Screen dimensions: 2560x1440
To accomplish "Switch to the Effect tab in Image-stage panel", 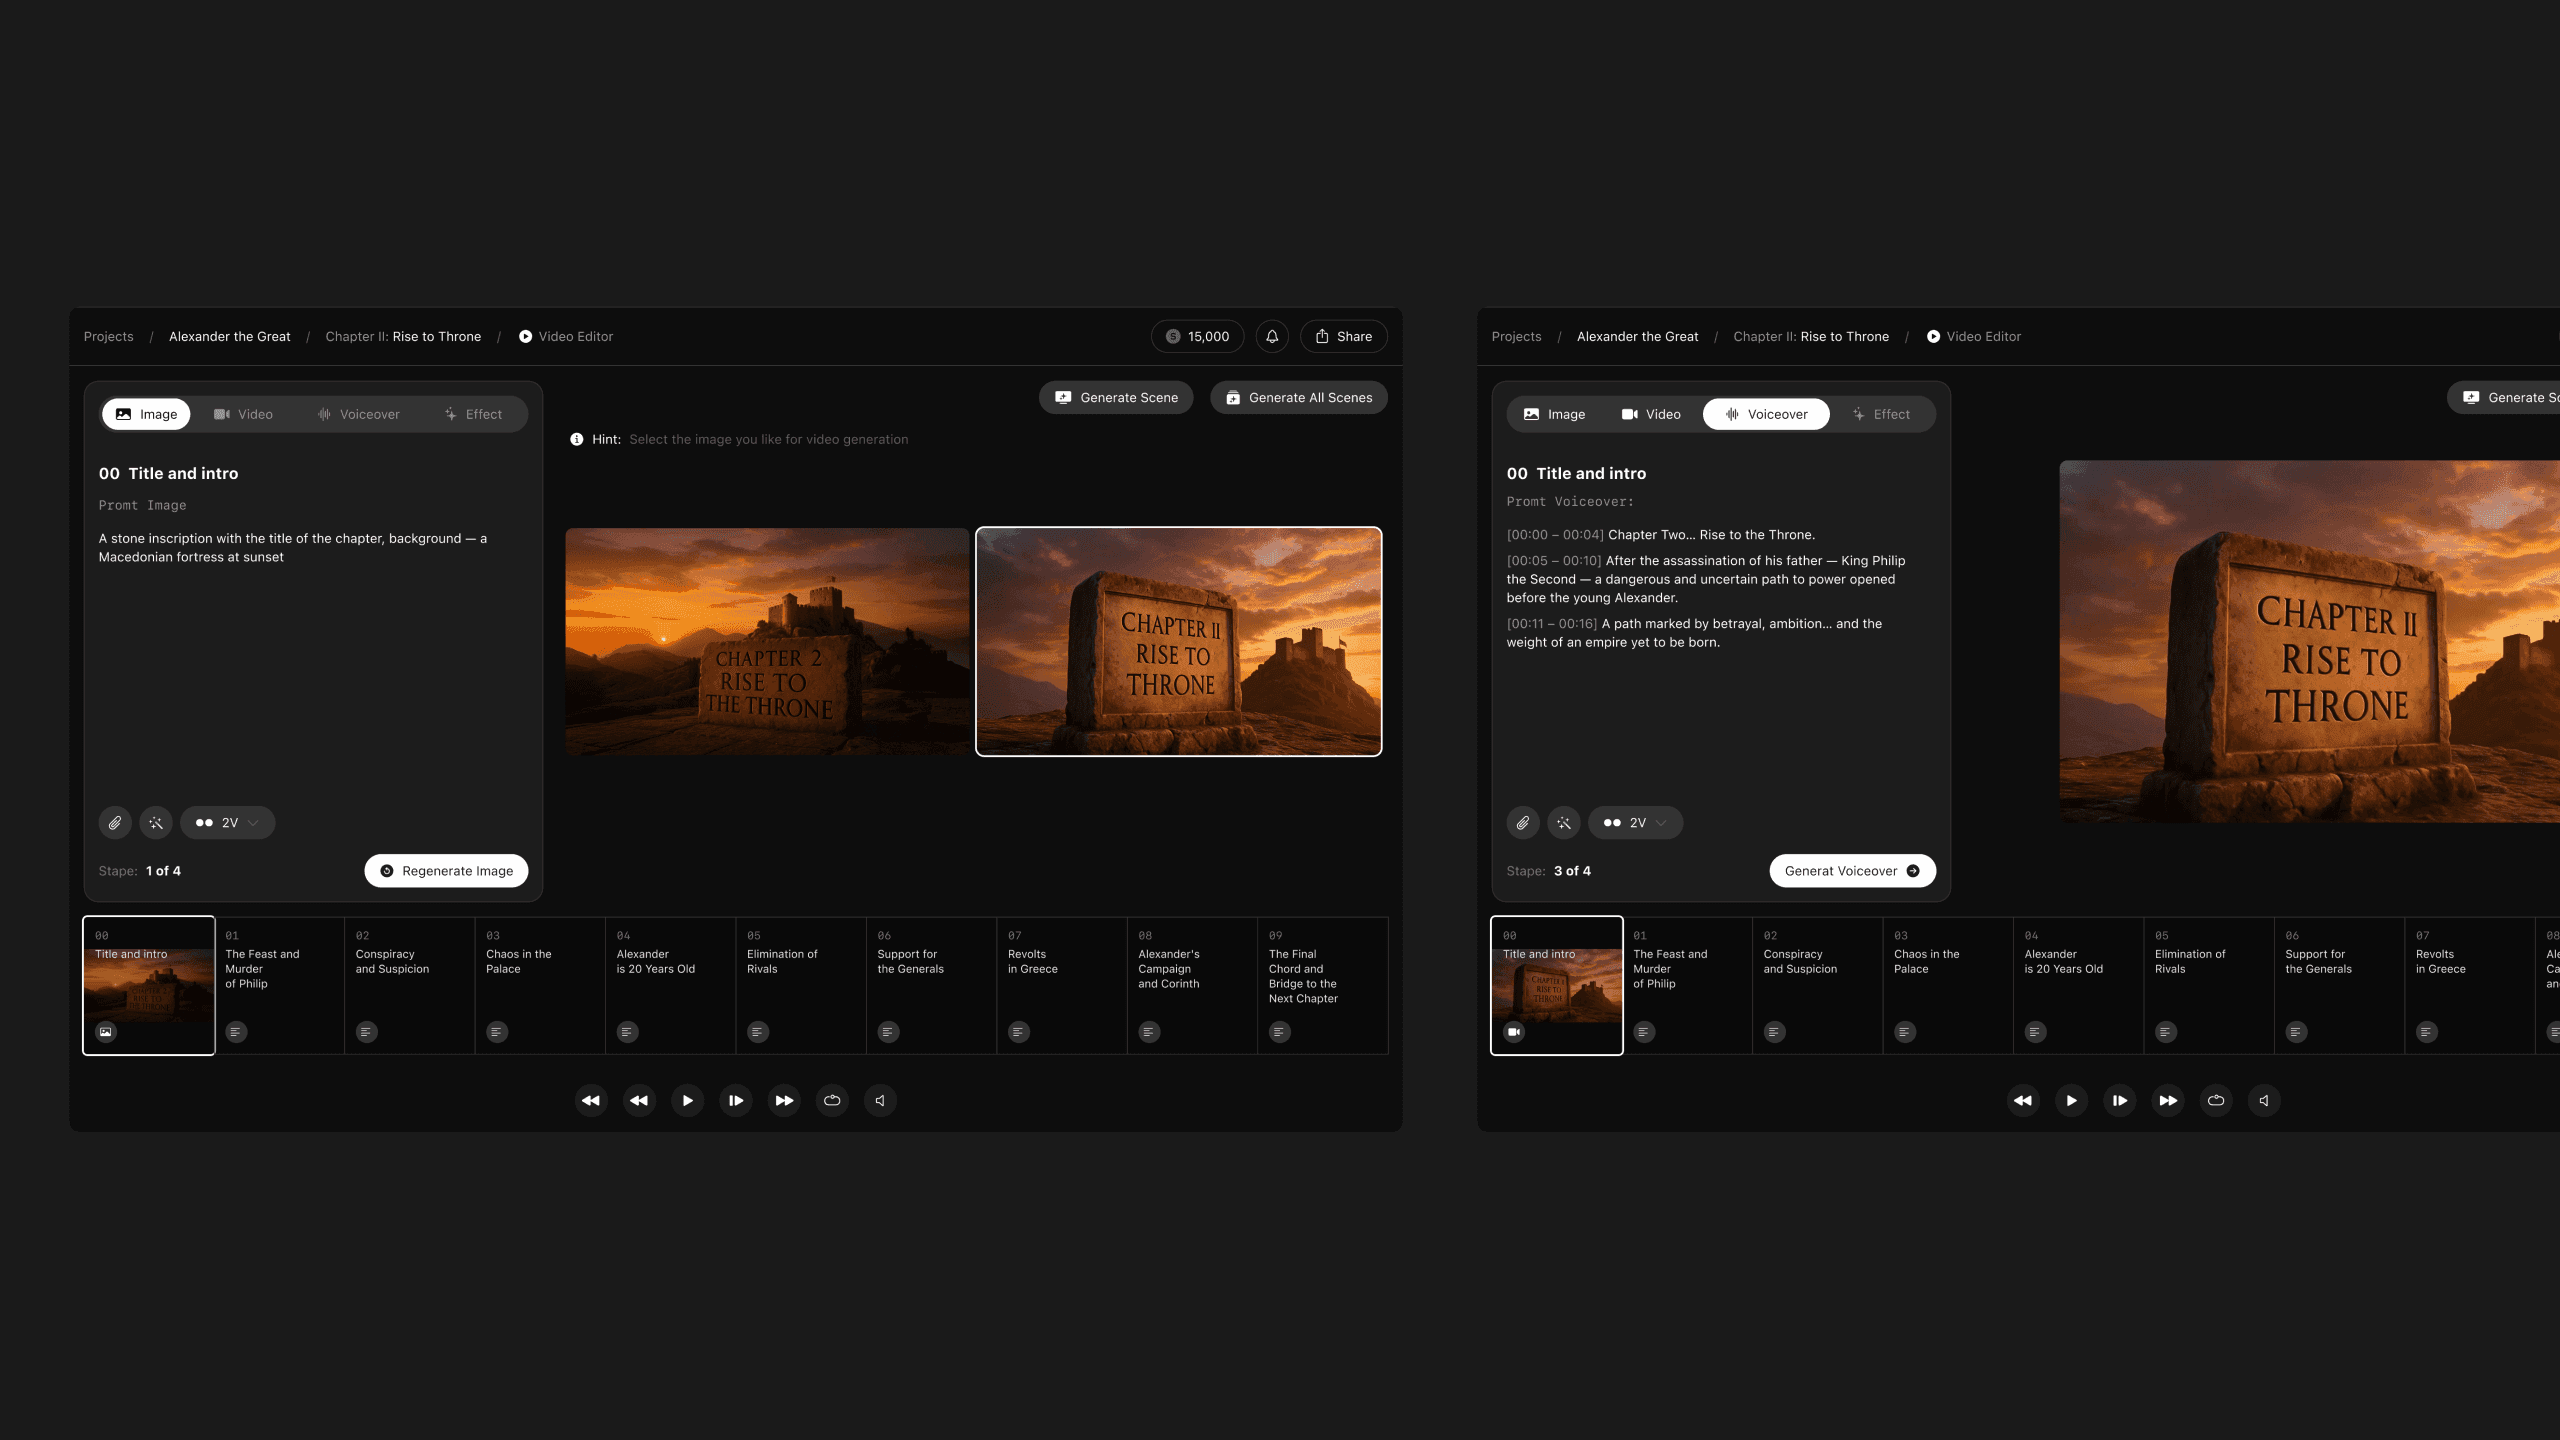I will coord(473,414).
